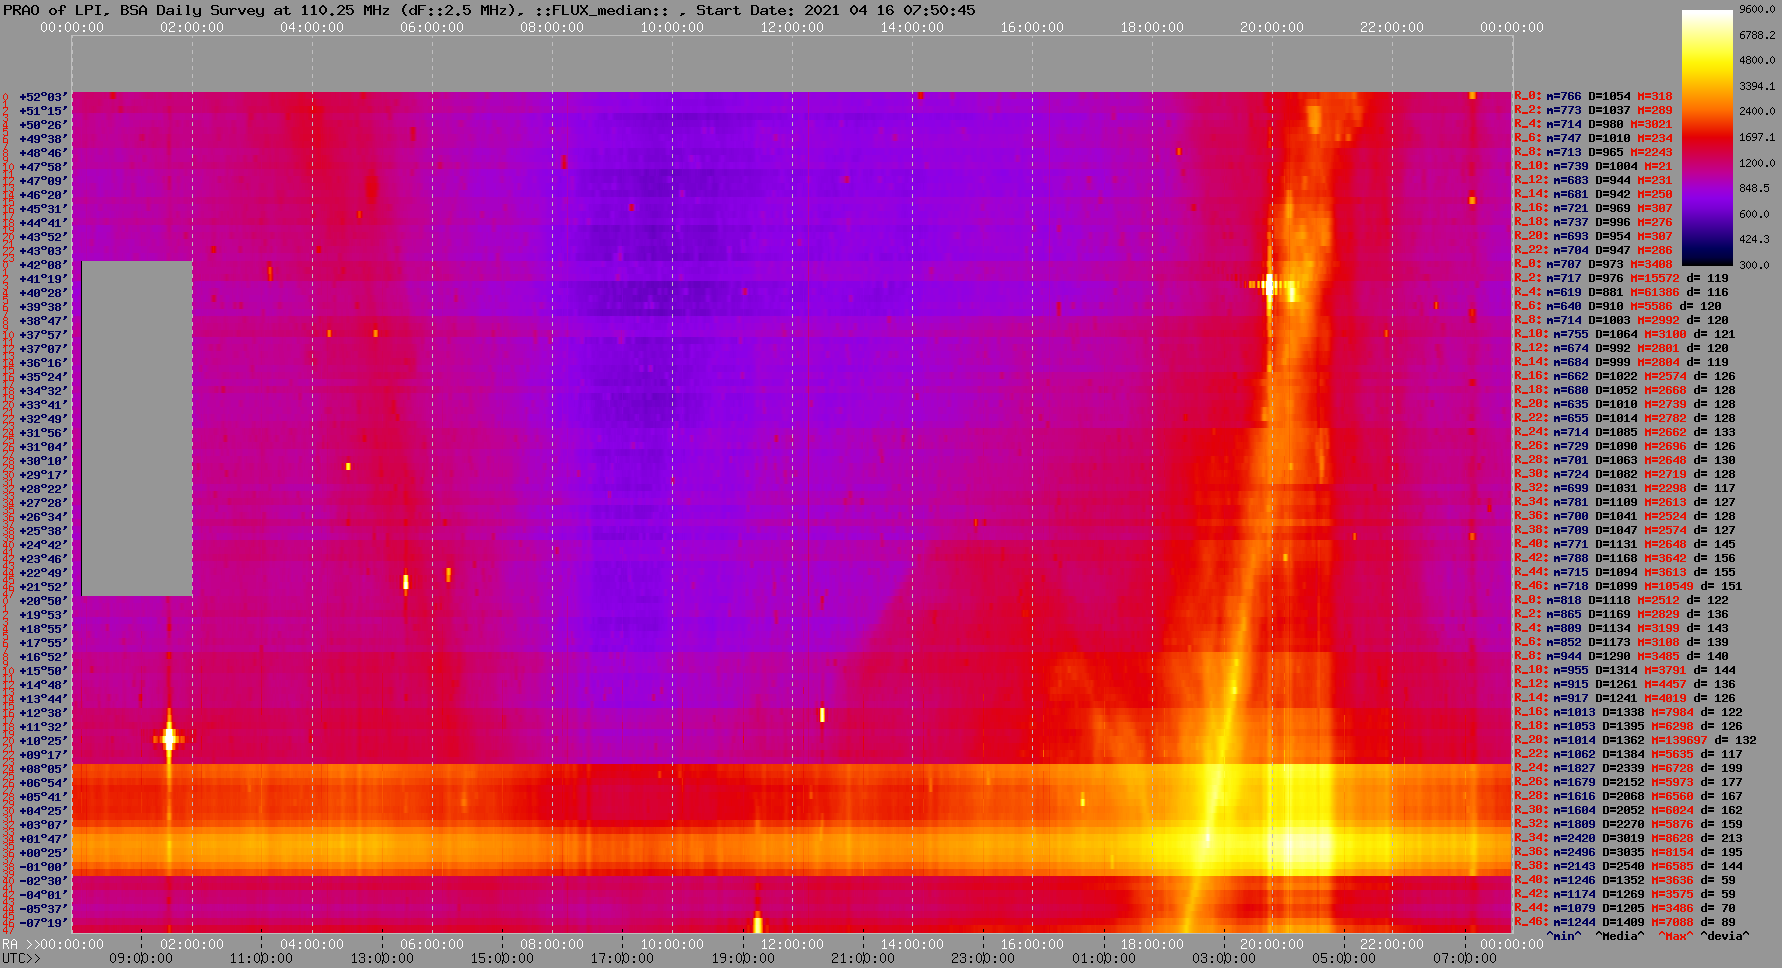Click the 1200.0 color scale tick label
The width and height of the screenshot is (1782, 968).
pos(1757,163)
